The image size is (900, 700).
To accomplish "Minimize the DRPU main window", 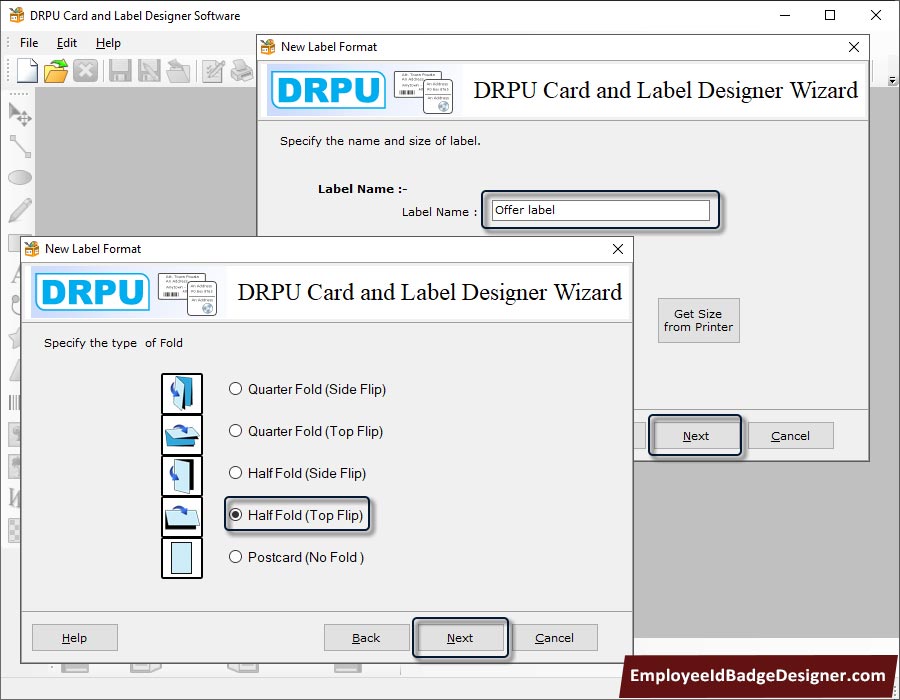I will tap(785, 15).
